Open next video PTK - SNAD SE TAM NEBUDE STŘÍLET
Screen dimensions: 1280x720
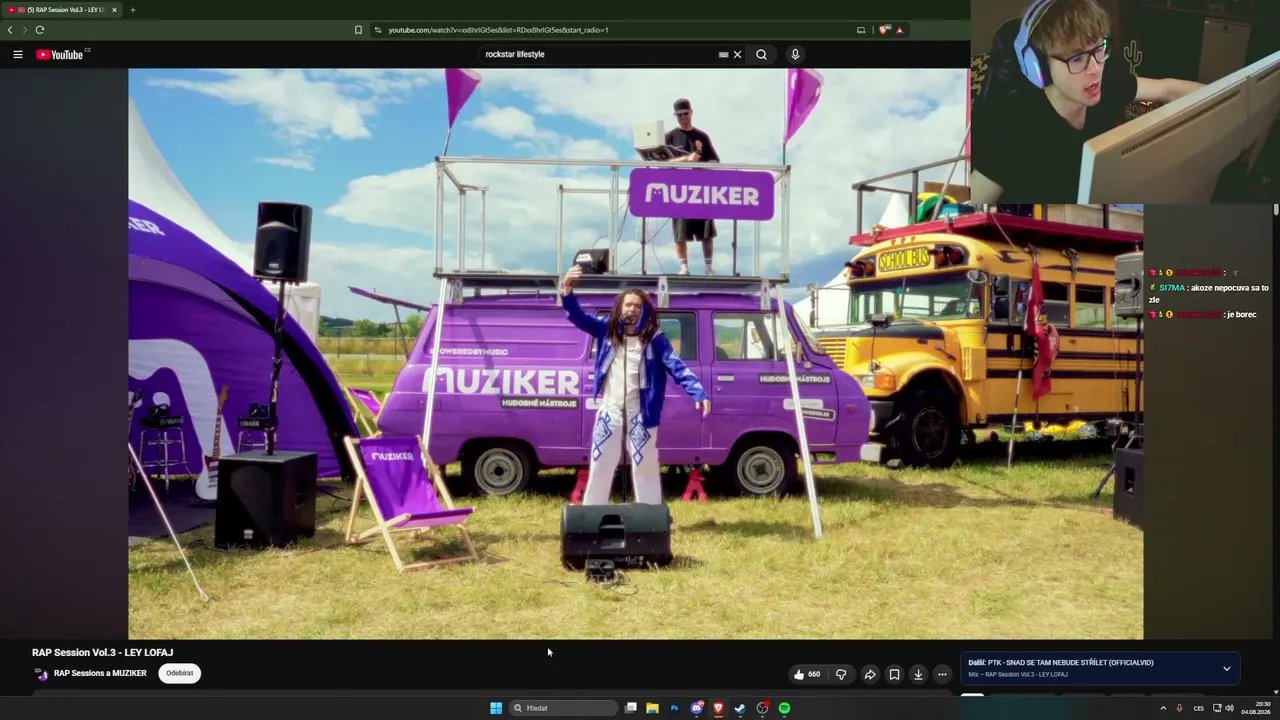(1060, 662)
